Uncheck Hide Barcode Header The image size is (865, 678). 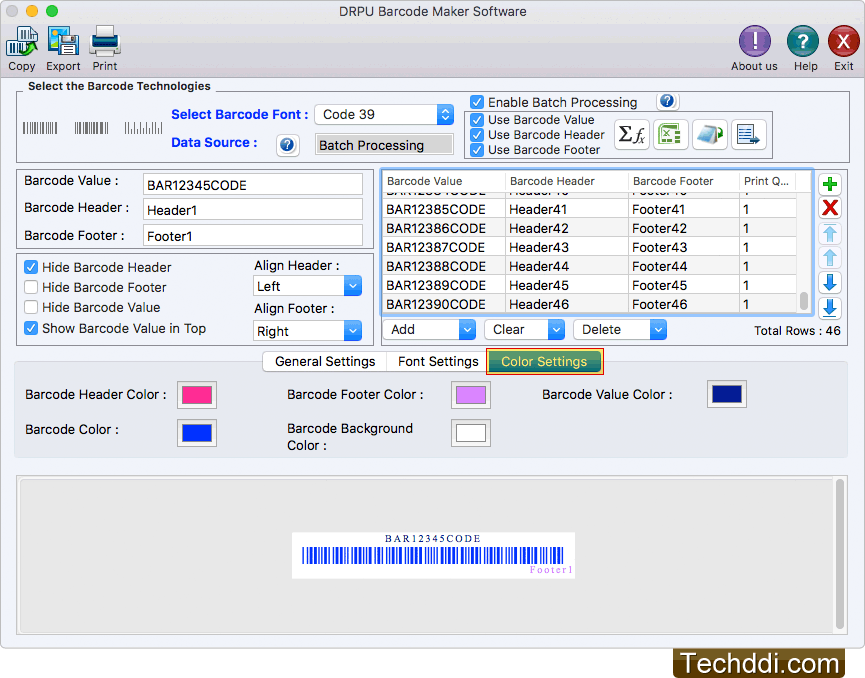point(31,268)
